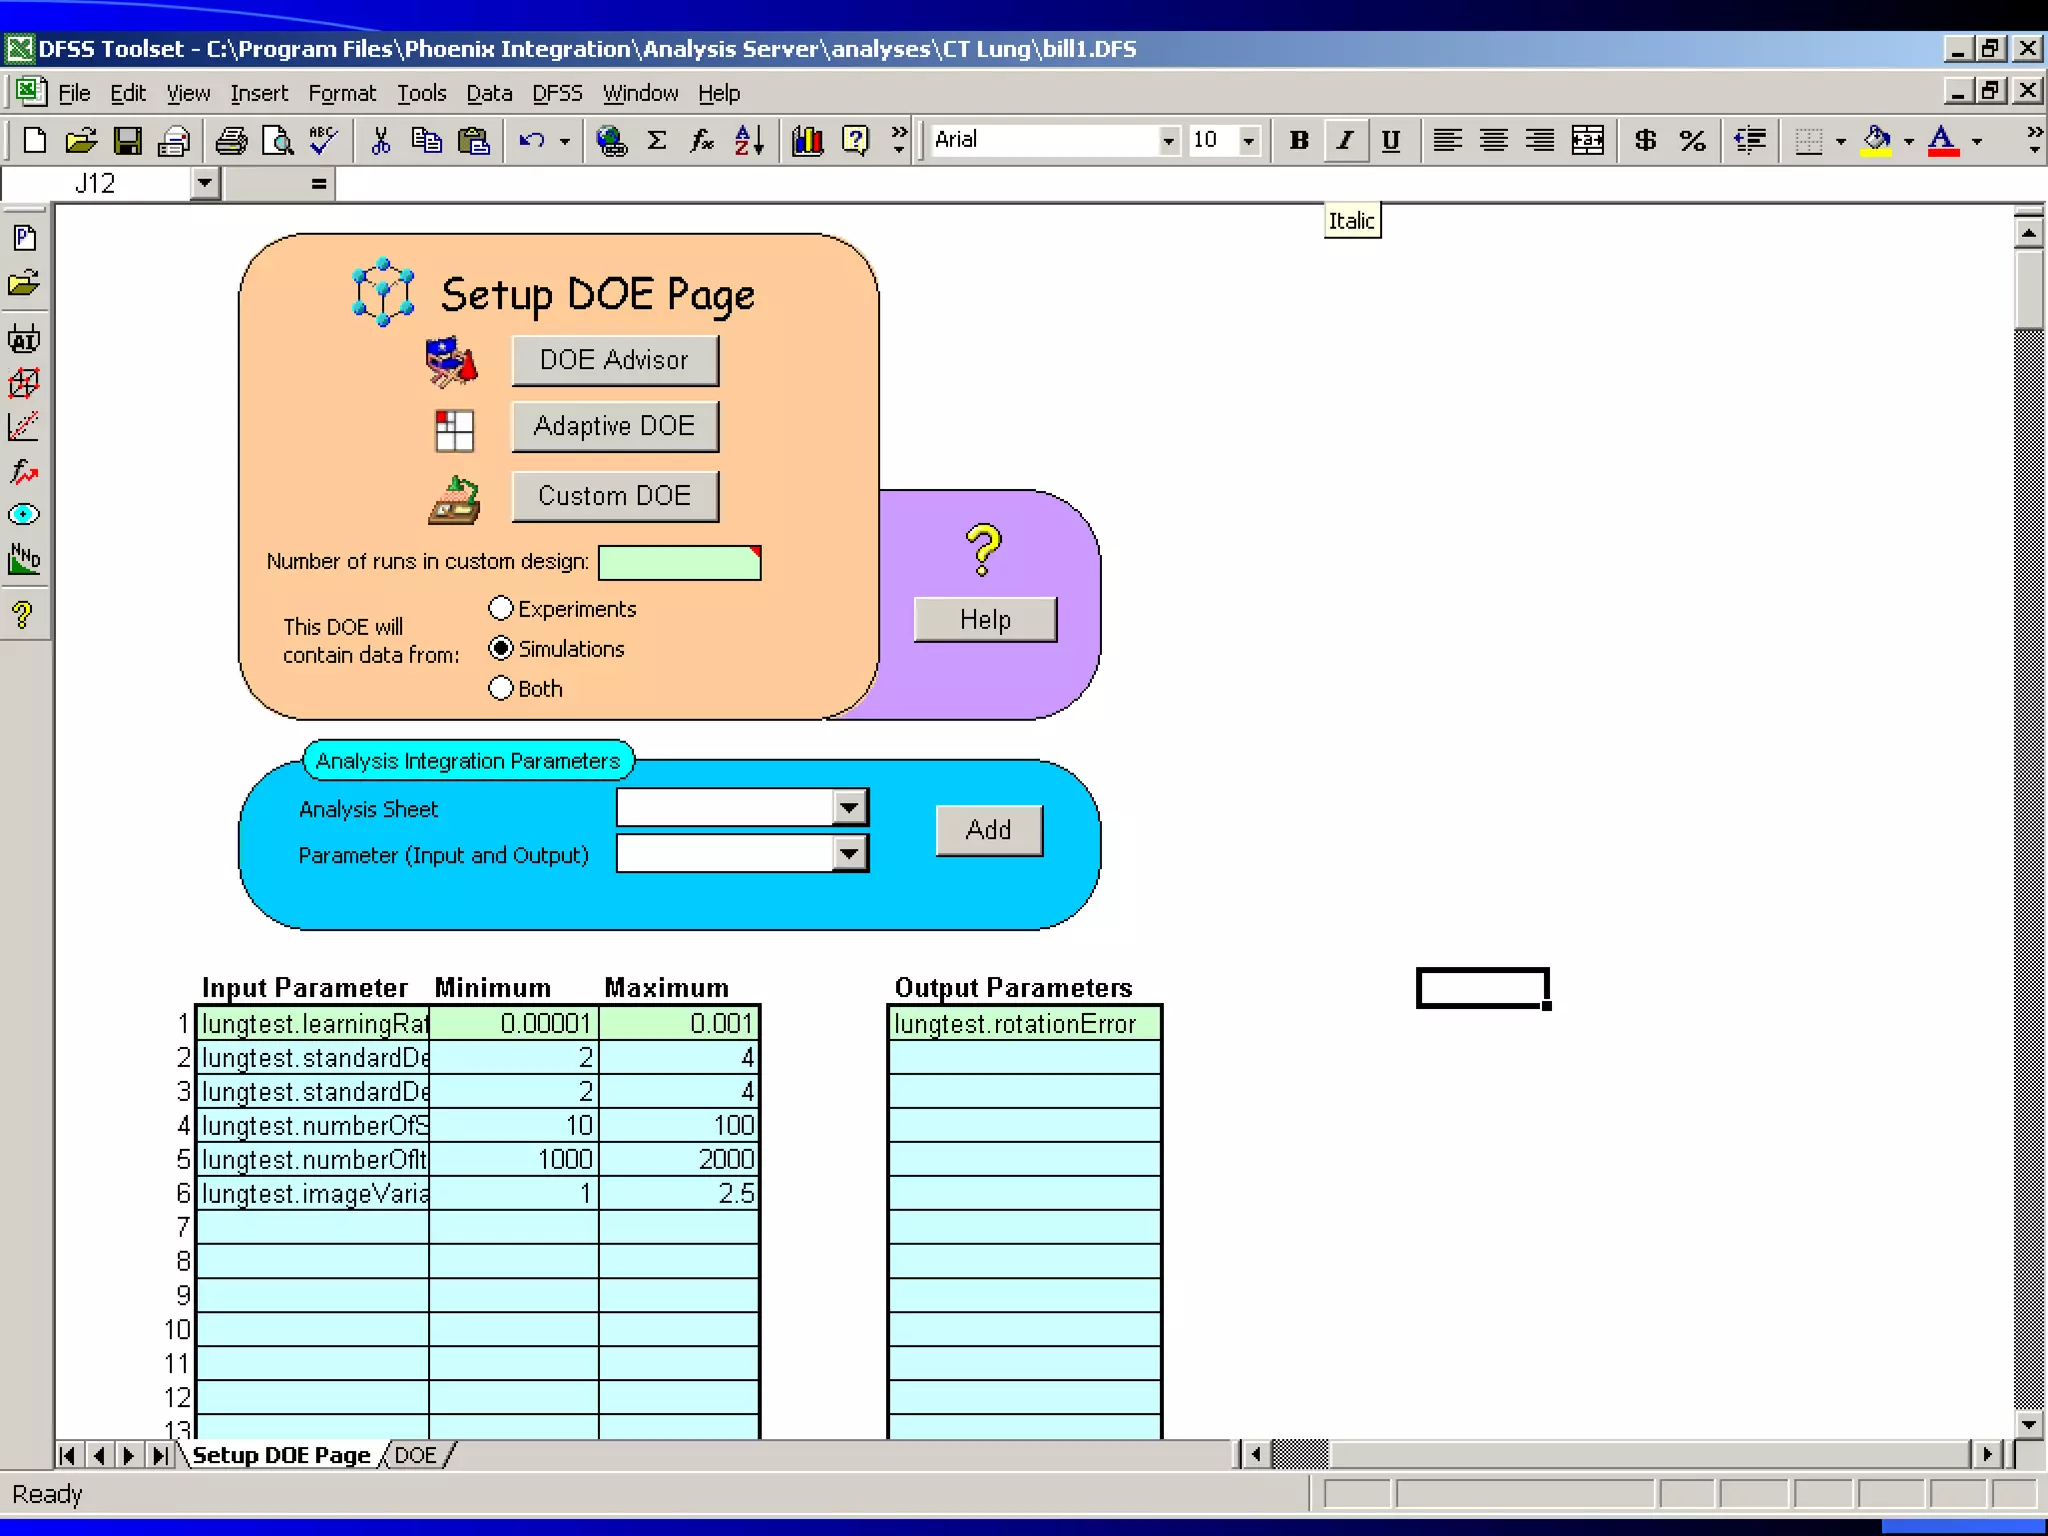
Task: Open the DFSS menu
Action: 557,93
